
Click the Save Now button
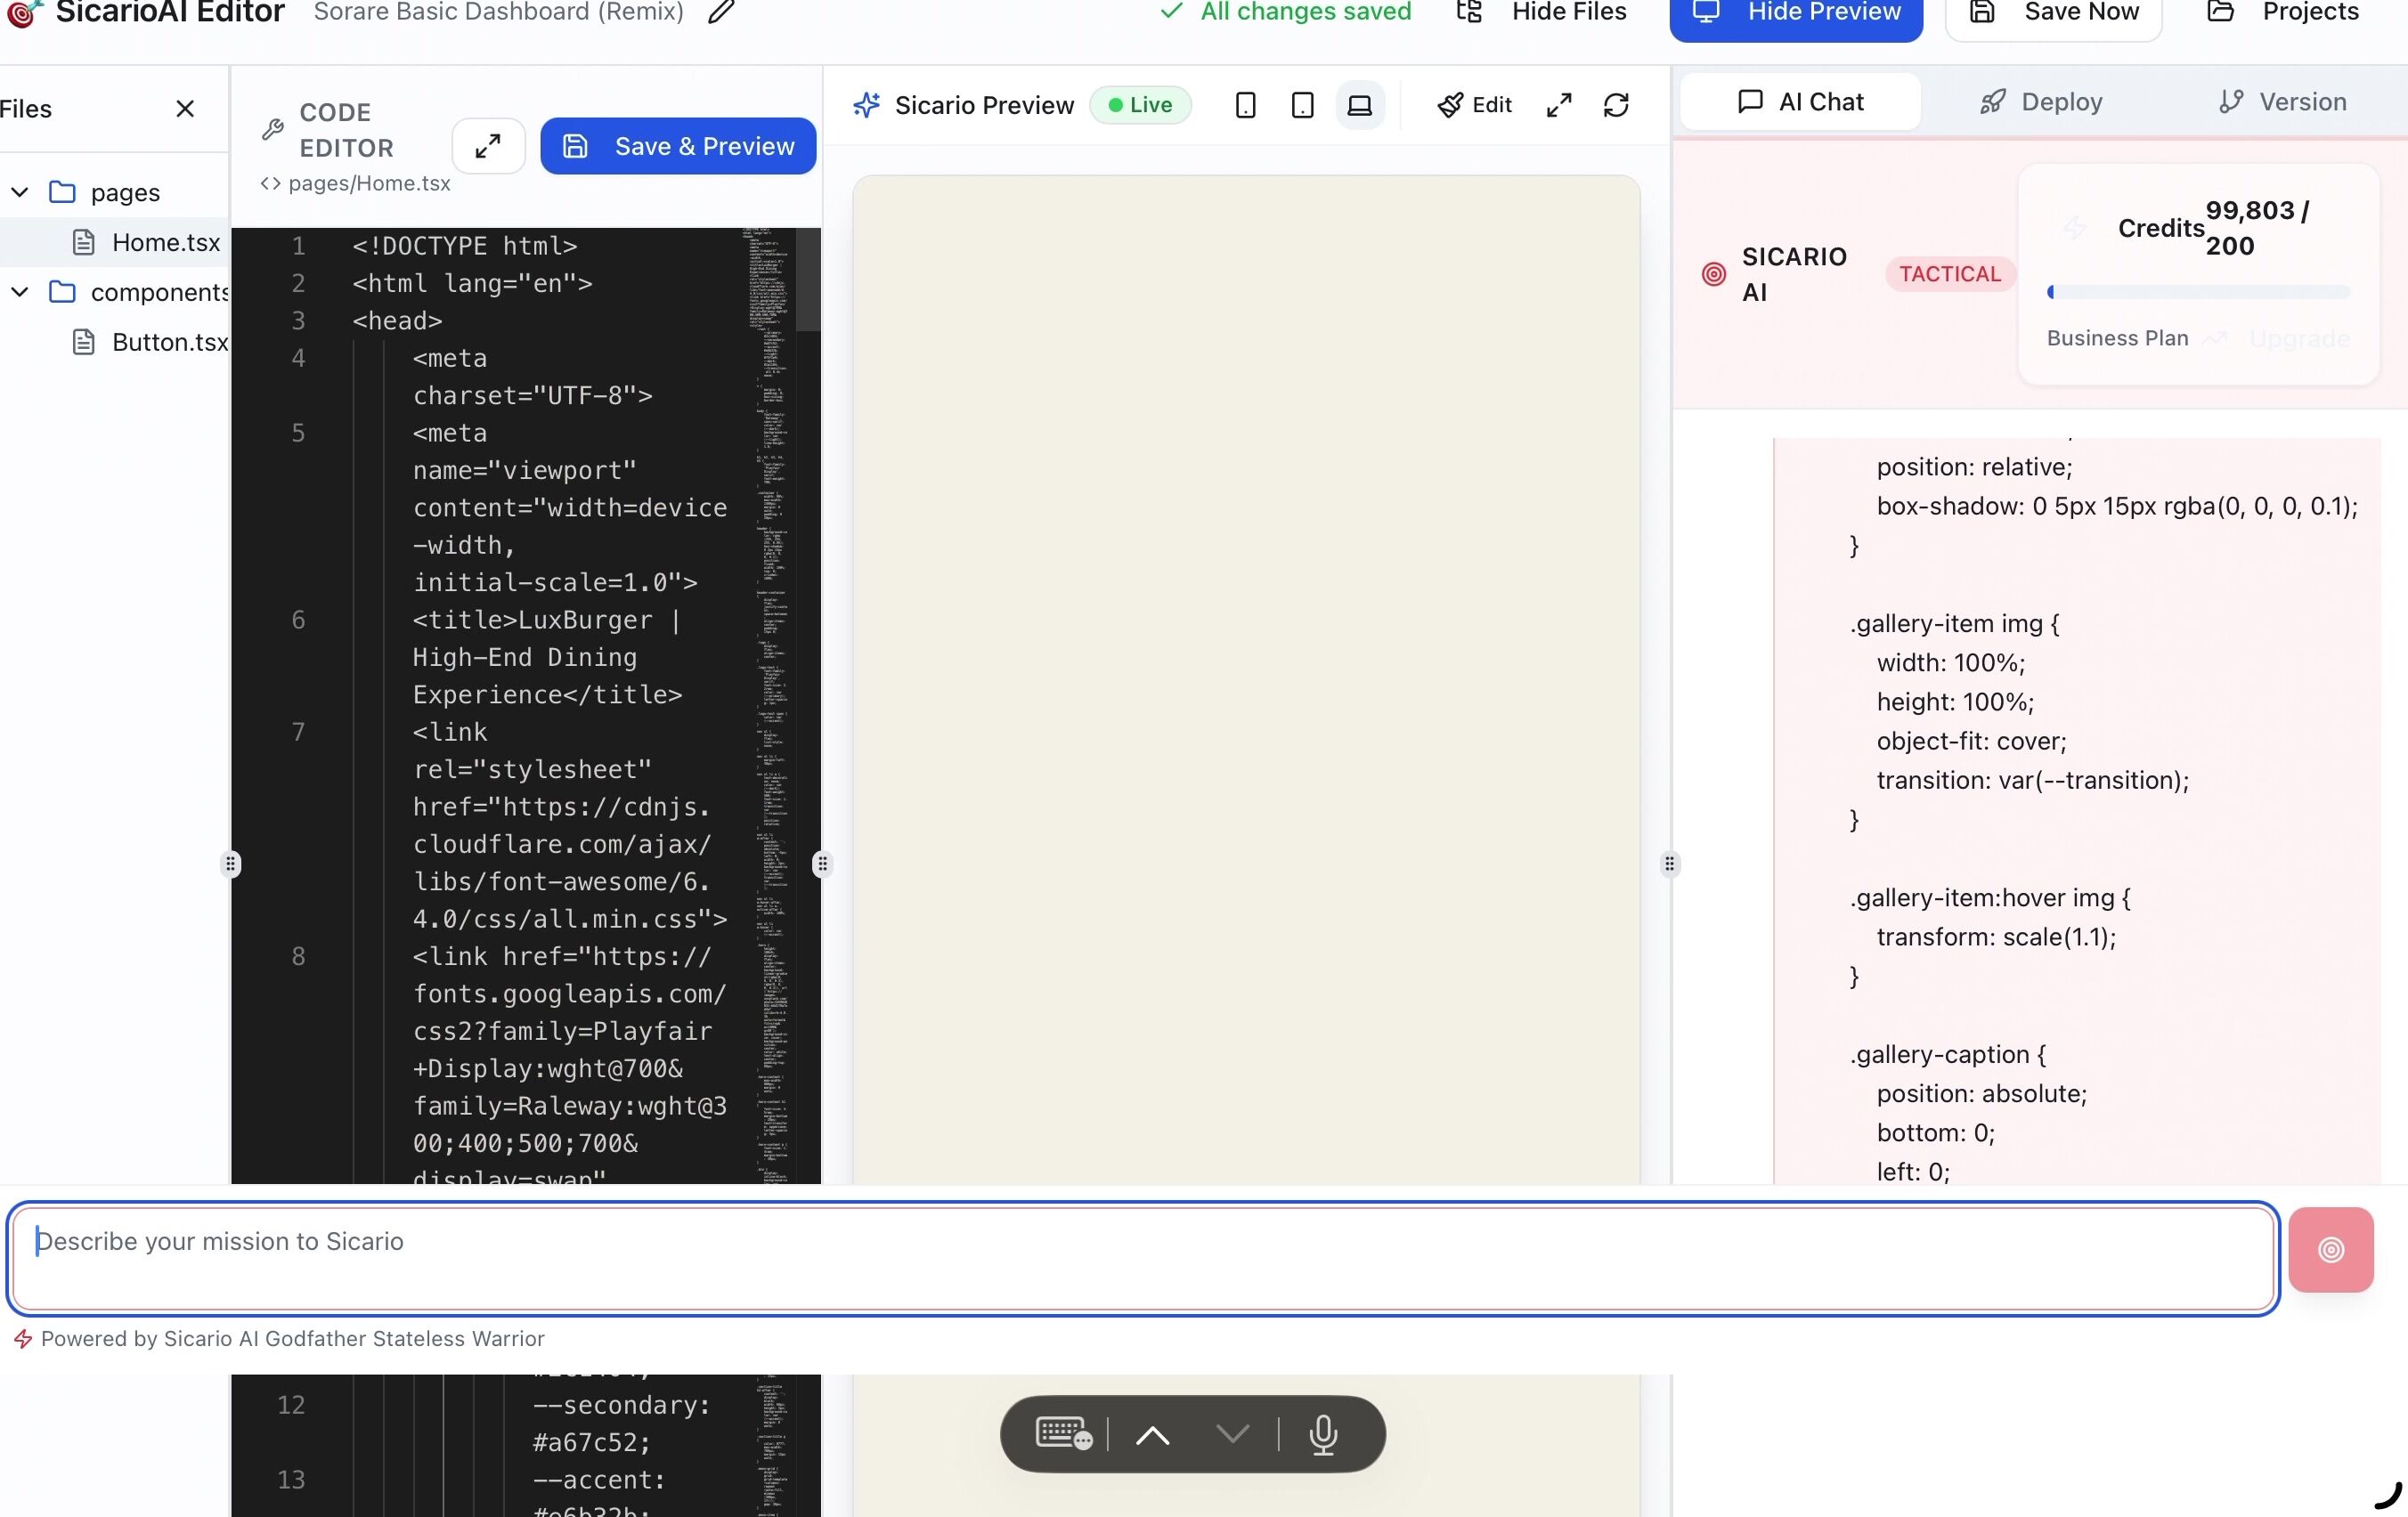click(x=2053, y=14)
